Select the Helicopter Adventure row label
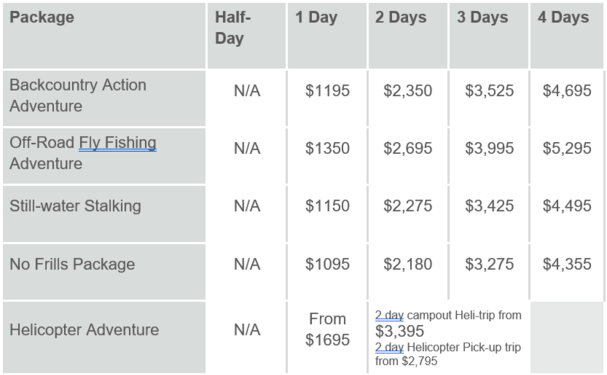This screenshot has height=375, width=607. (x=84, y=330)
